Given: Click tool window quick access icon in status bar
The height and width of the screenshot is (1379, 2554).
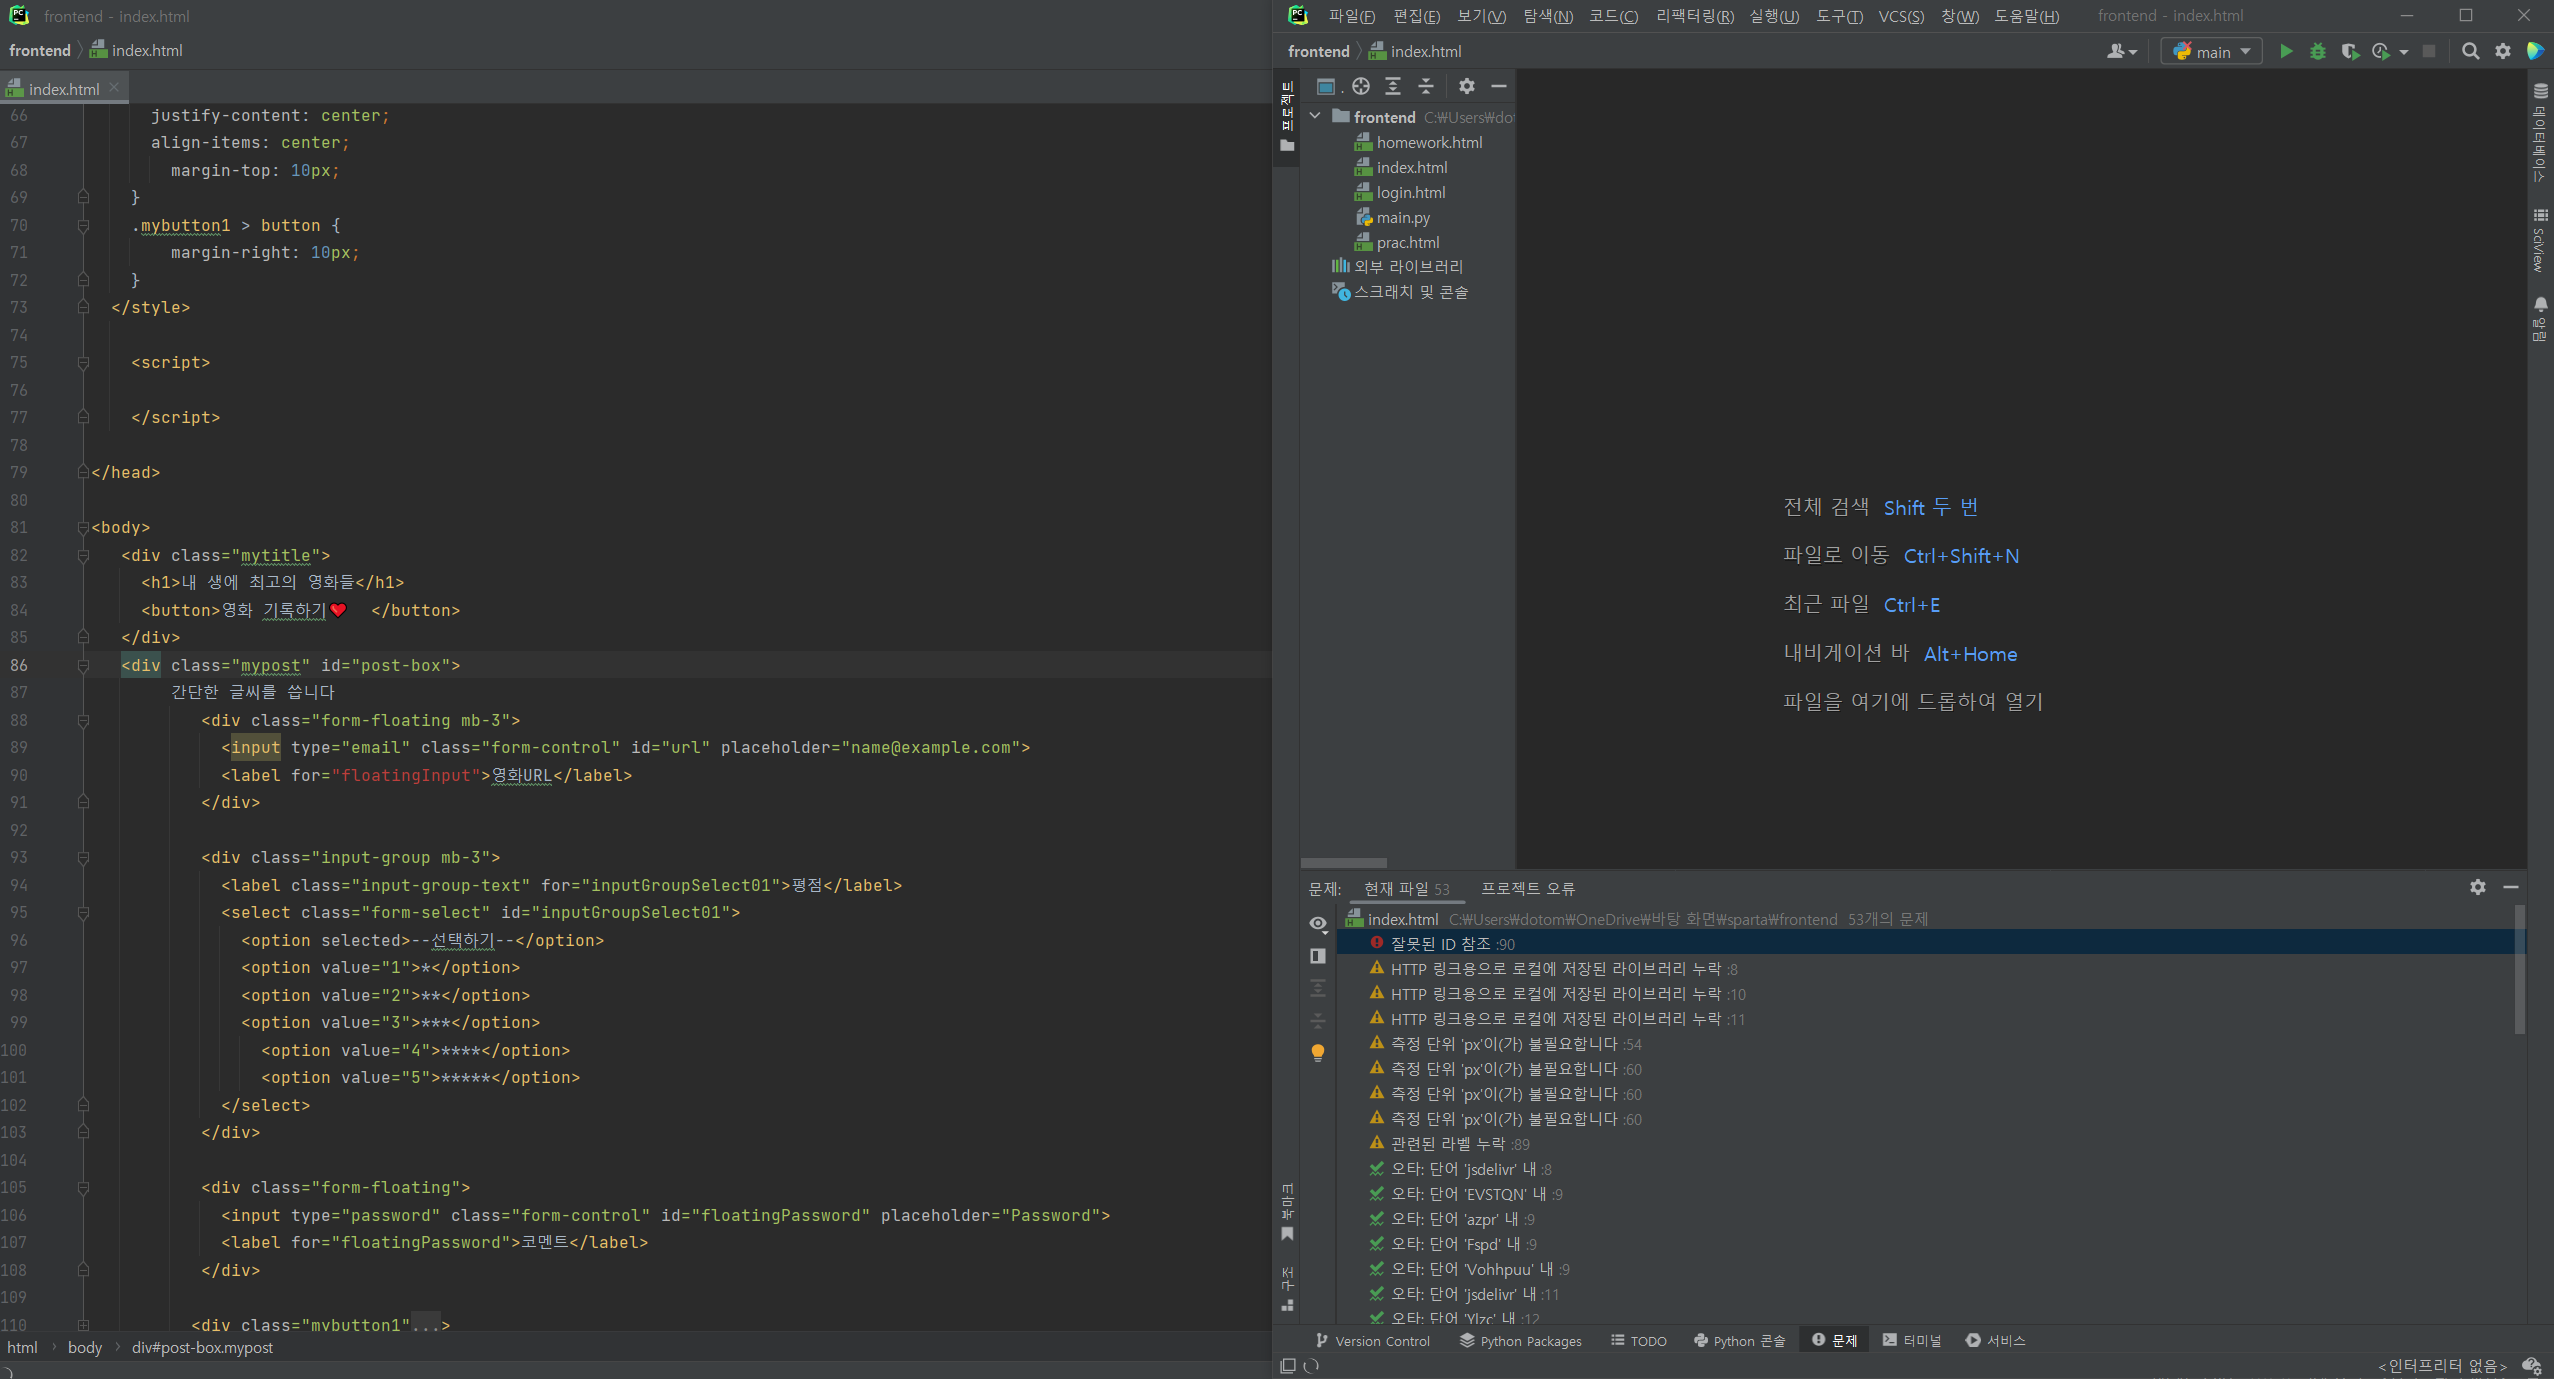Looking at the screenshot, I should coord(1288,1365).
